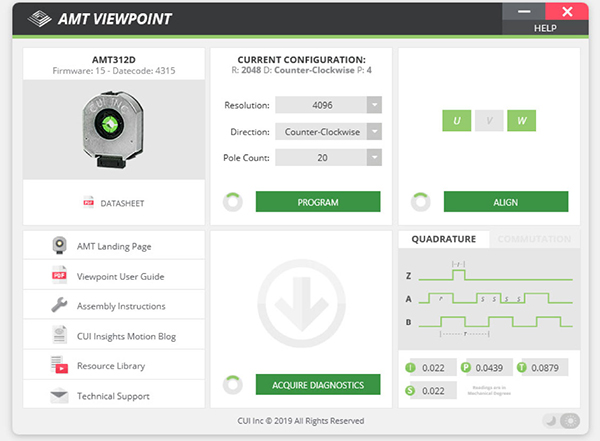The image size is (600, 441).
Task: Minimize the AMT Viewpoint window
Action: click(x=524, y=11)
